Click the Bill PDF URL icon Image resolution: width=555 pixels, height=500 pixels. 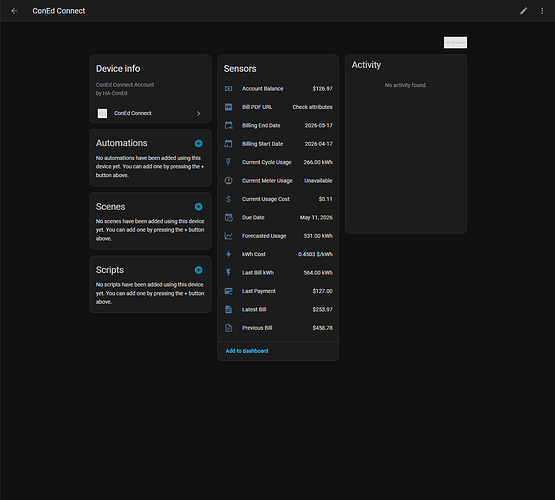229,107
